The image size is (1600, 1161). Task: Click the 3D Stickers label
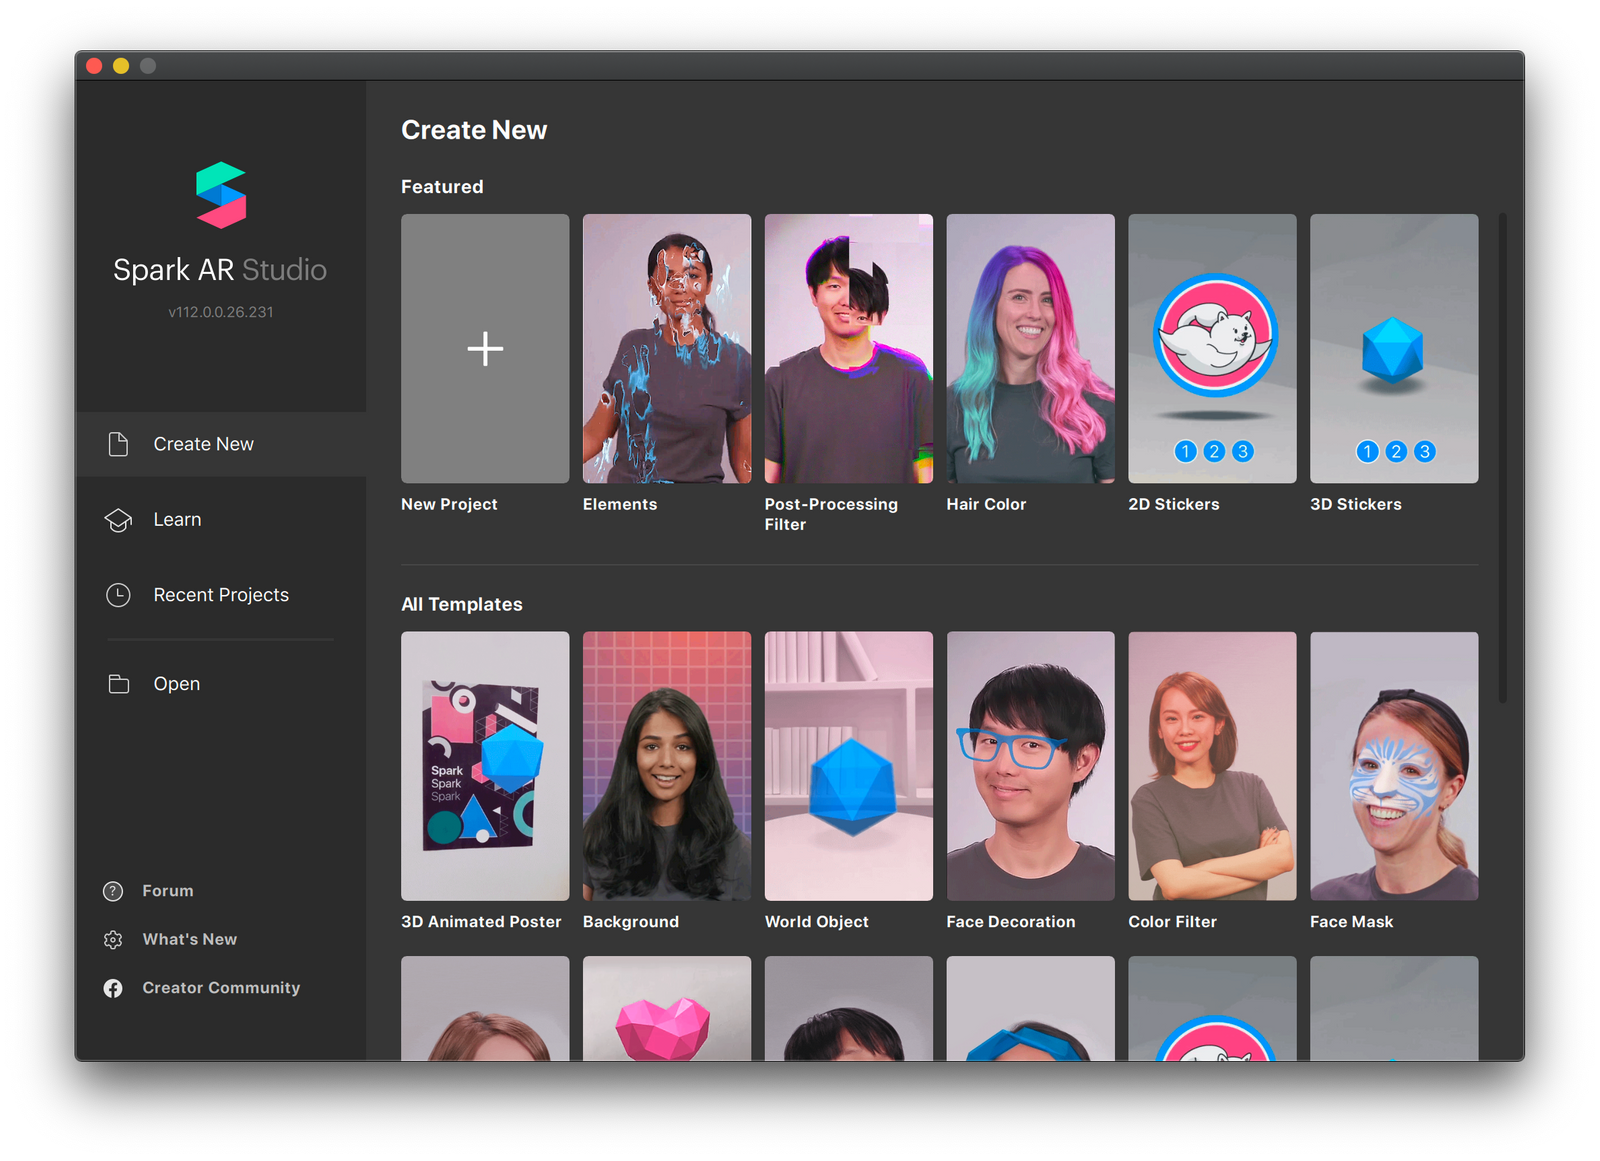(x=1356, y=505)
